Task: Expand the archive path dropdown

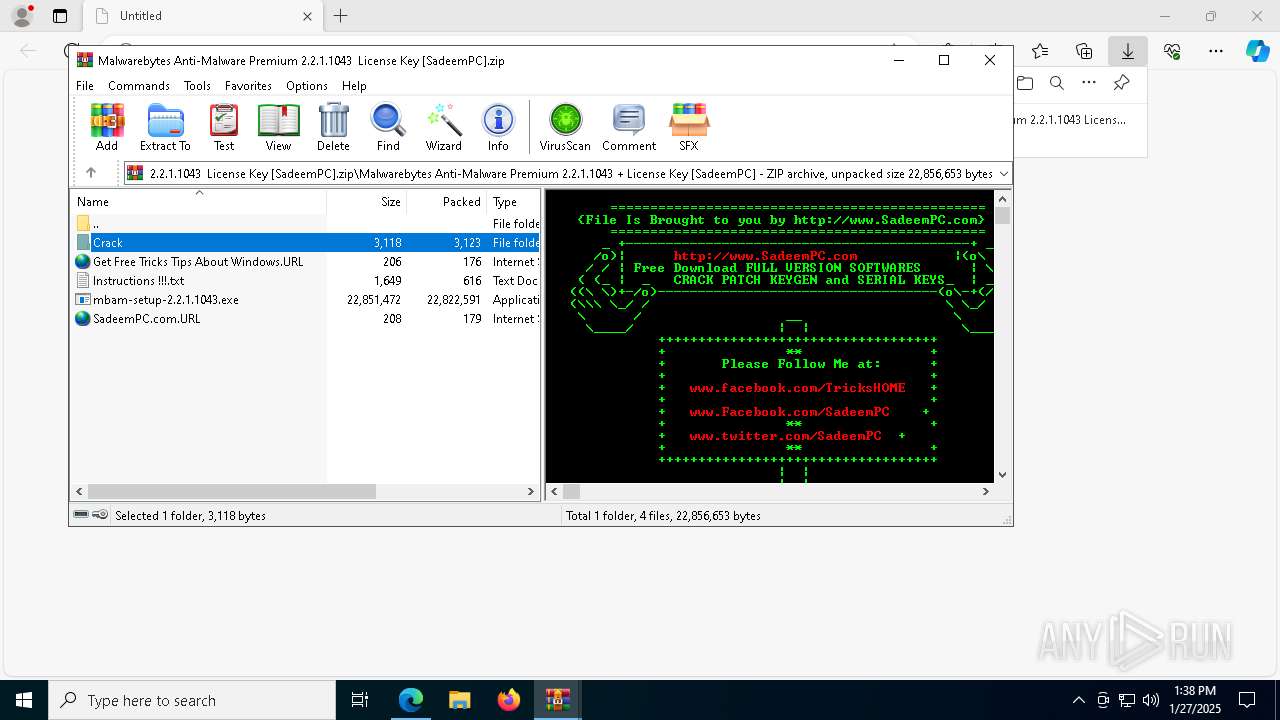Action: click(1004, 173)
